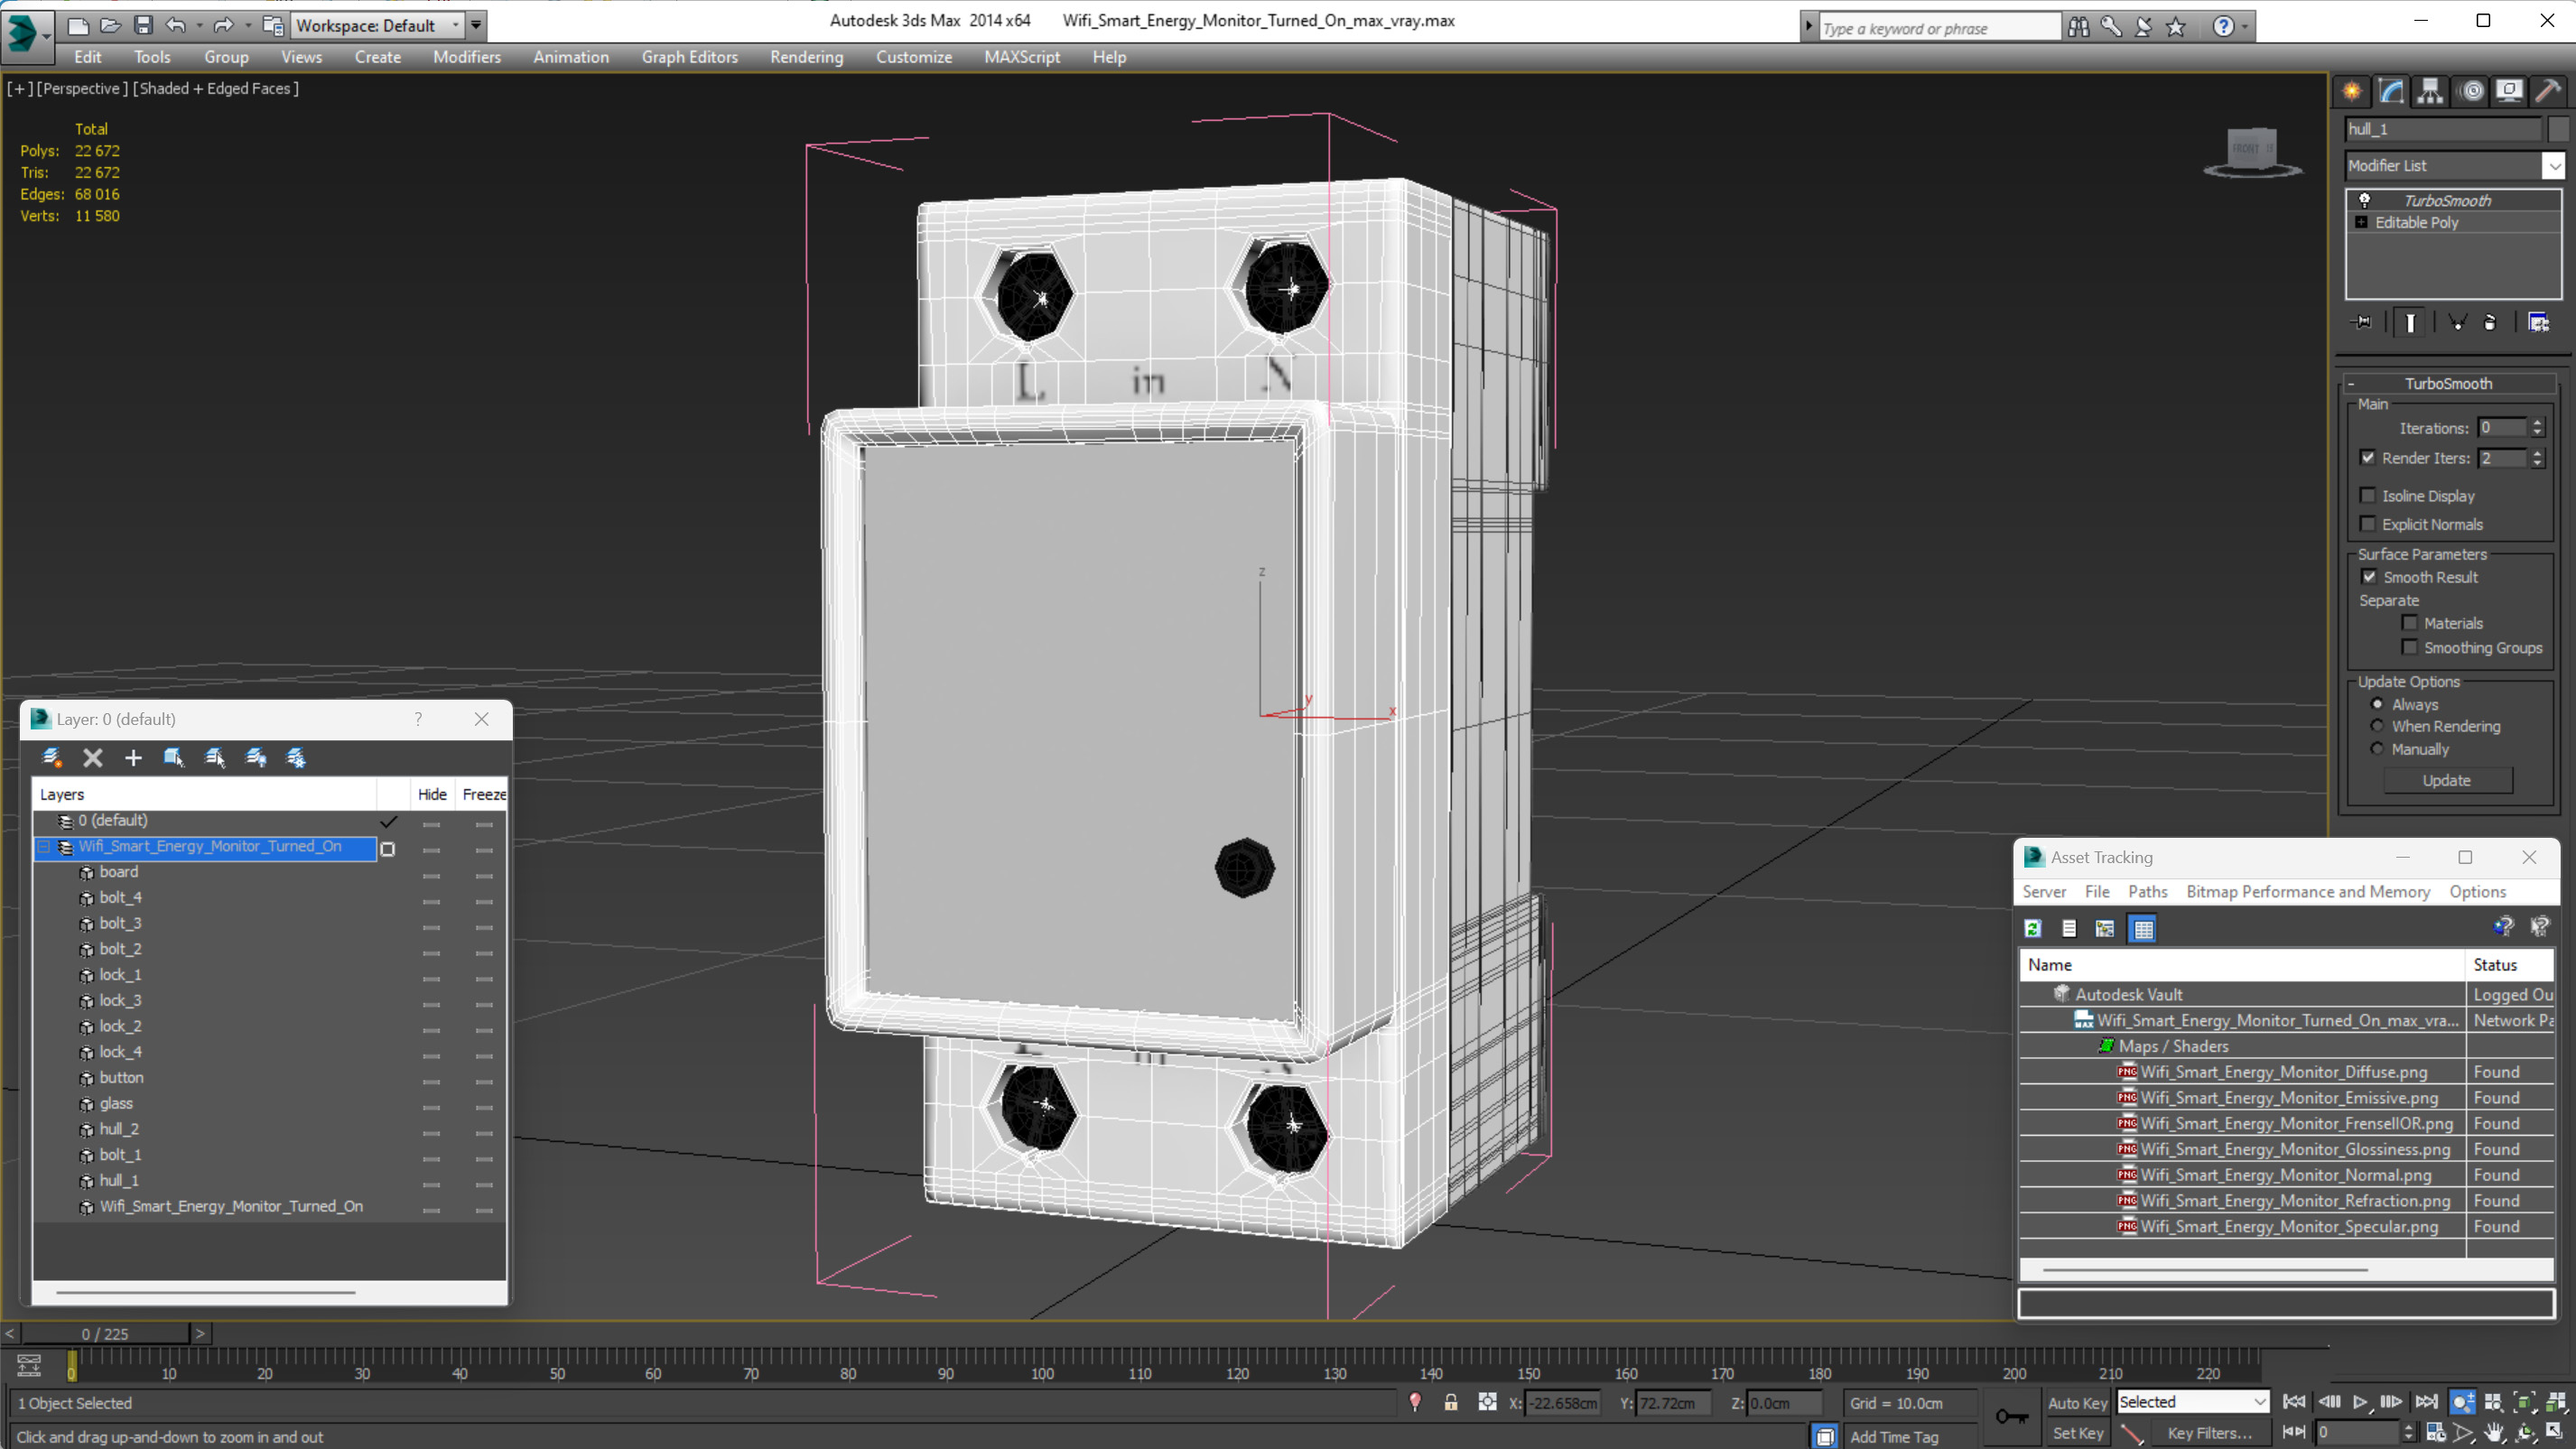
Task: Click the Shaded + Edged Faces viewport label
Action: click(x=216, y=89)
